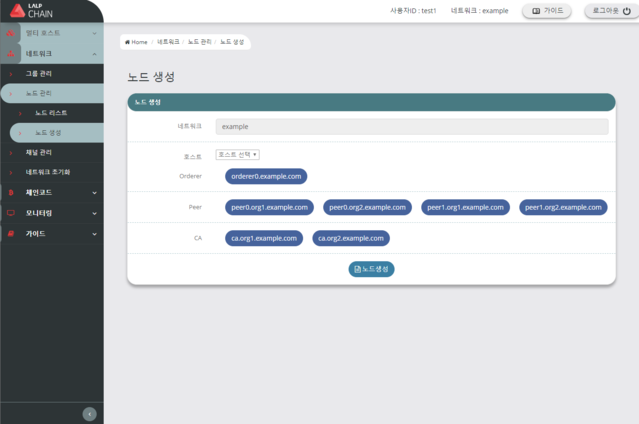Viewport: 639px width, 424px height.
Task: Click the 체인코드 sidebar icon
Action: 11,192
